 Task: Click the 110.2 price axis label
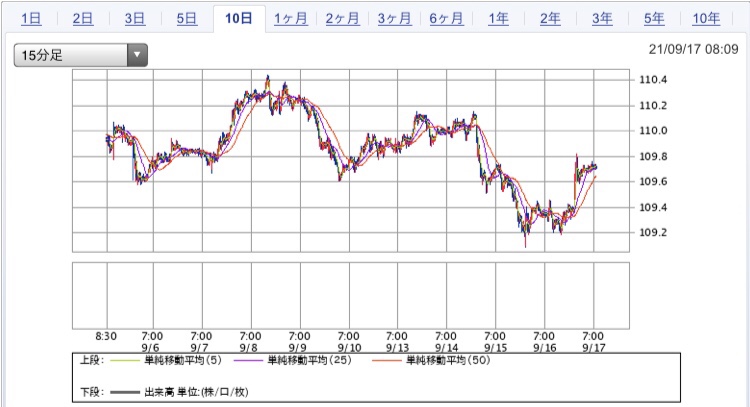point(653,106)
